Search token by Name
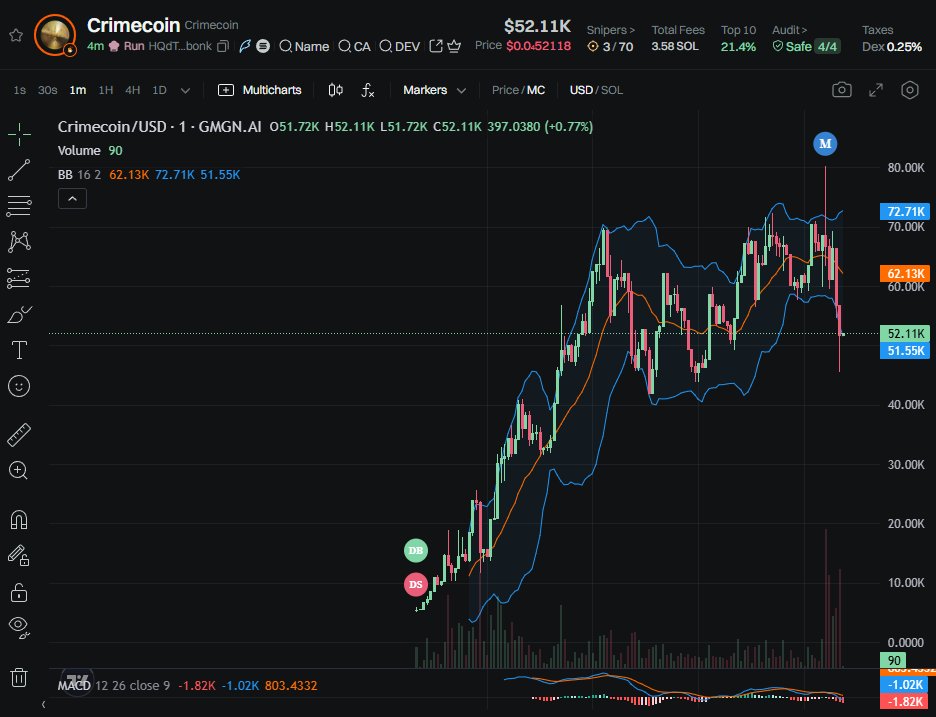Image resolution: width=936 pixels, height=717 pixels. pyautogui.click(x=304, y=46)
